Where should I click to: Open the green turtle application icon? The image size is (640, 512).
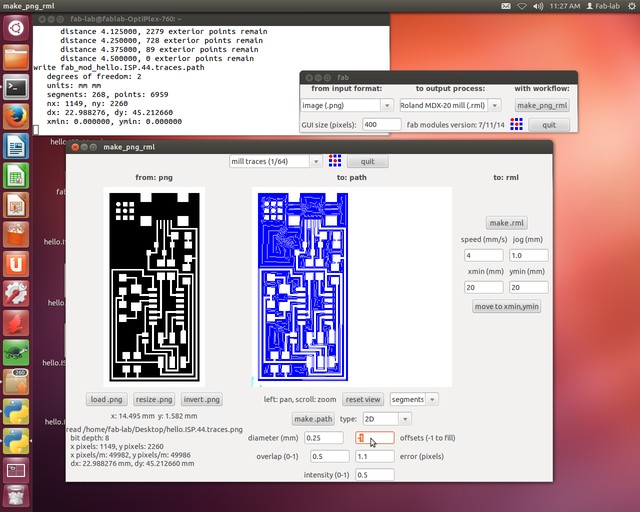[x=16, y=353]
